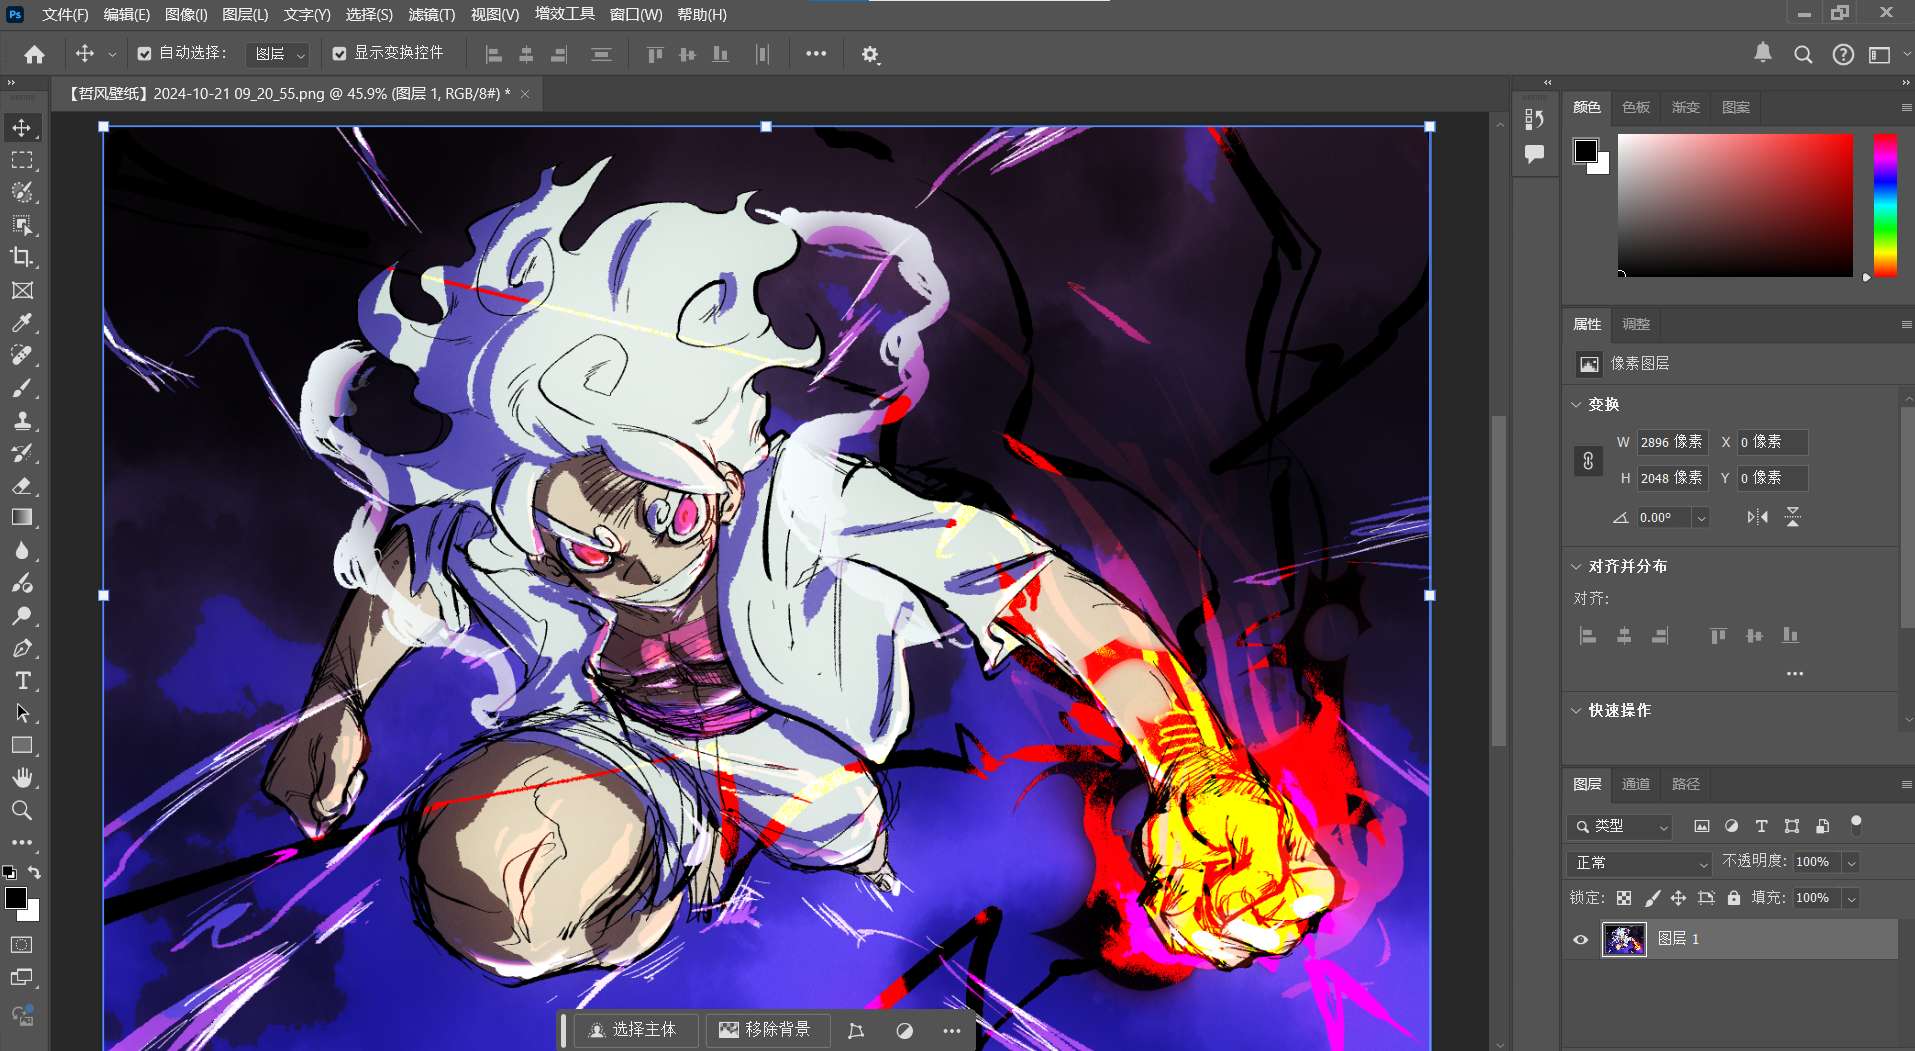The height and width of the screenshot is (1051, 1915).
Task: Toggle the width-height link constraint
Action: tap(1588, 460)
